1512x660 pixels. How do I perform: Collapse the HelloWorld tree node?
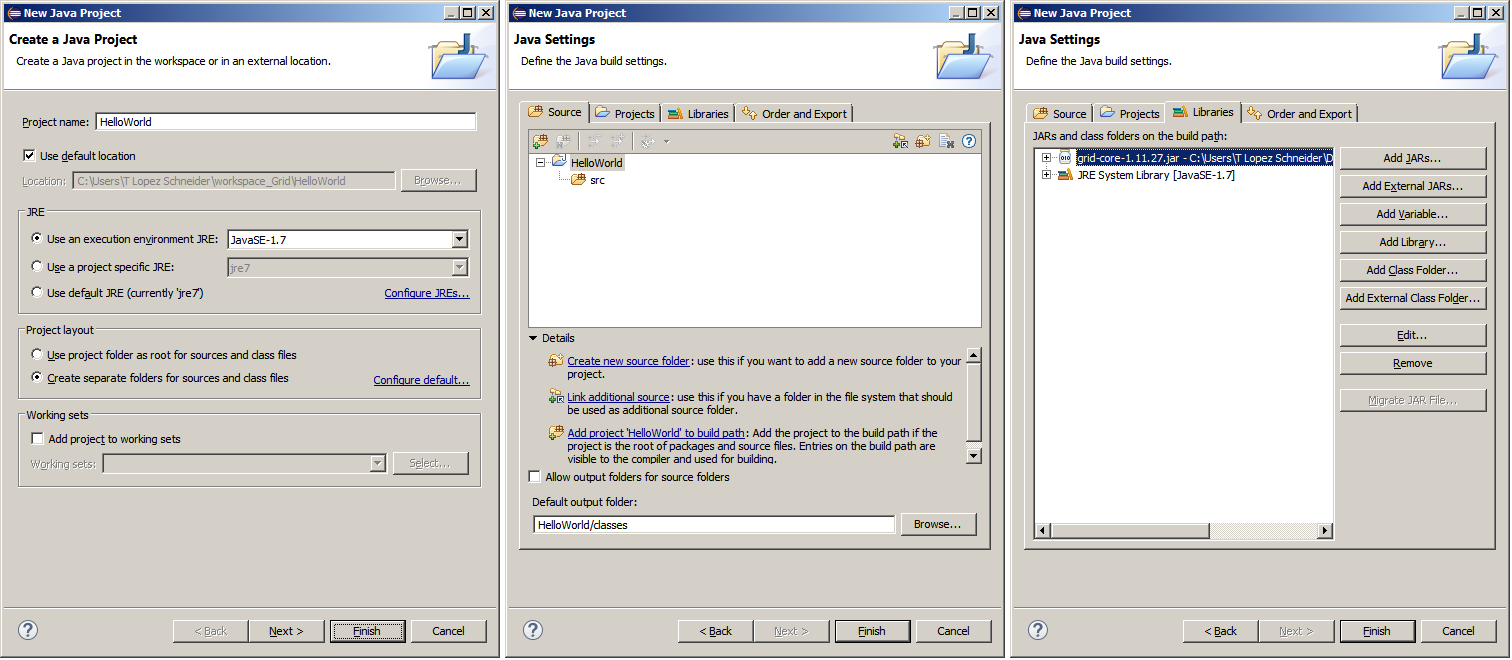click(541, 162)
